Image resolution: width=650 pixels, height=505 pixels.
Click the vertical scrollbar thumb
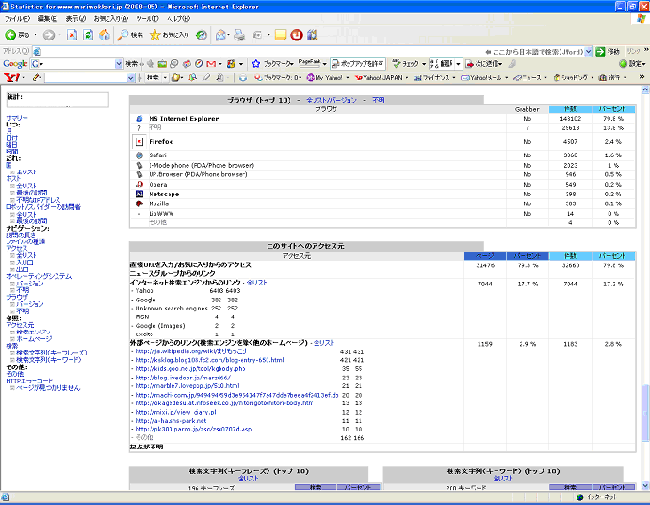coord(645,411)
